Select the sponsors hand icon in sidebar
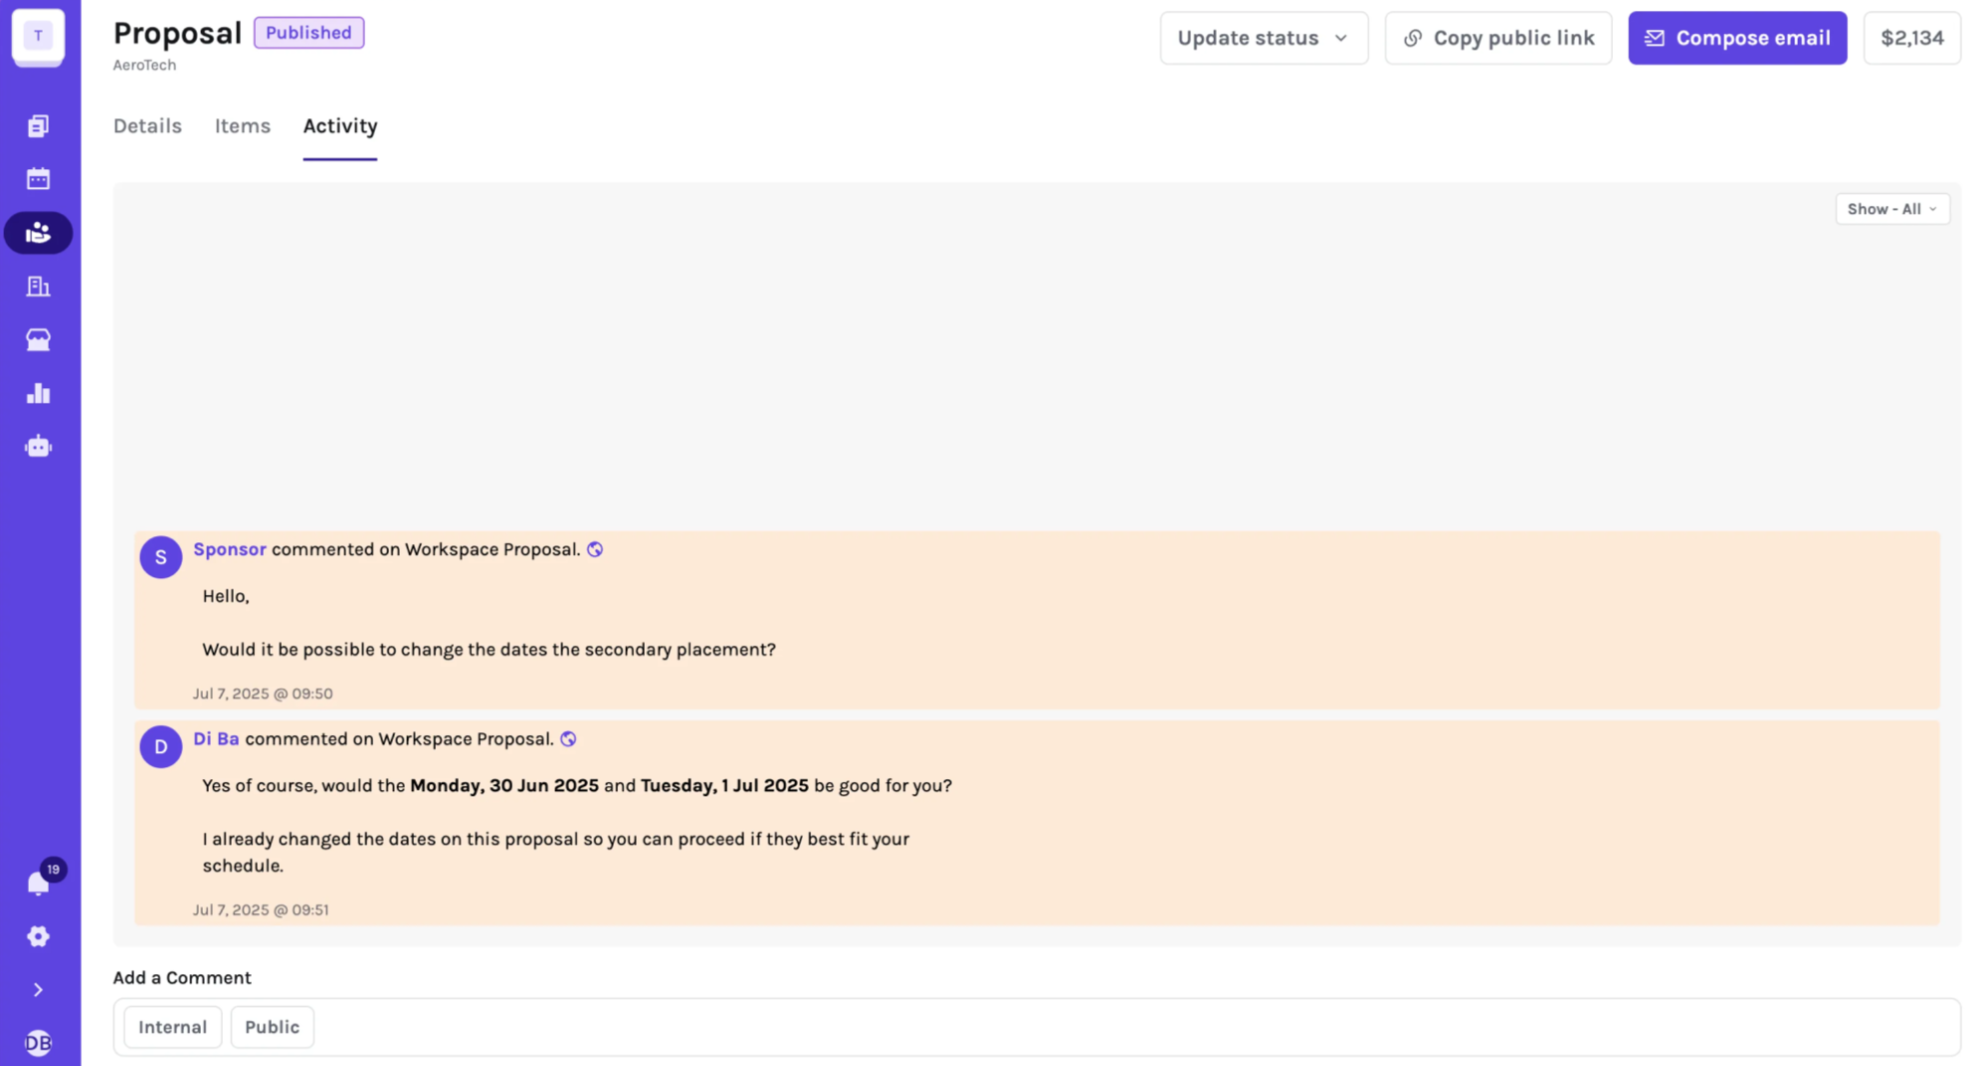Viewport: 1979px width, 1066px height. click(38, 233)
